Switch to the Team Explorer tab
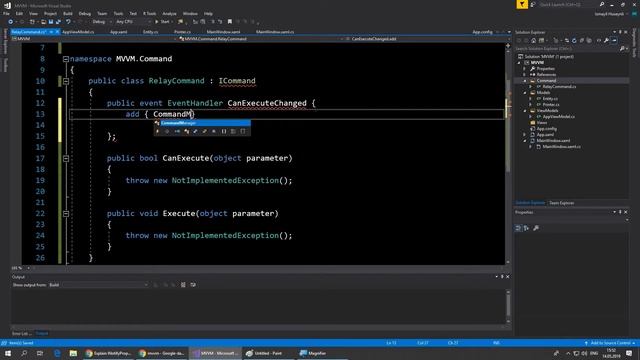Image resolution: width=640 pixels, height=360 pixels. click(x=561, y=203)
